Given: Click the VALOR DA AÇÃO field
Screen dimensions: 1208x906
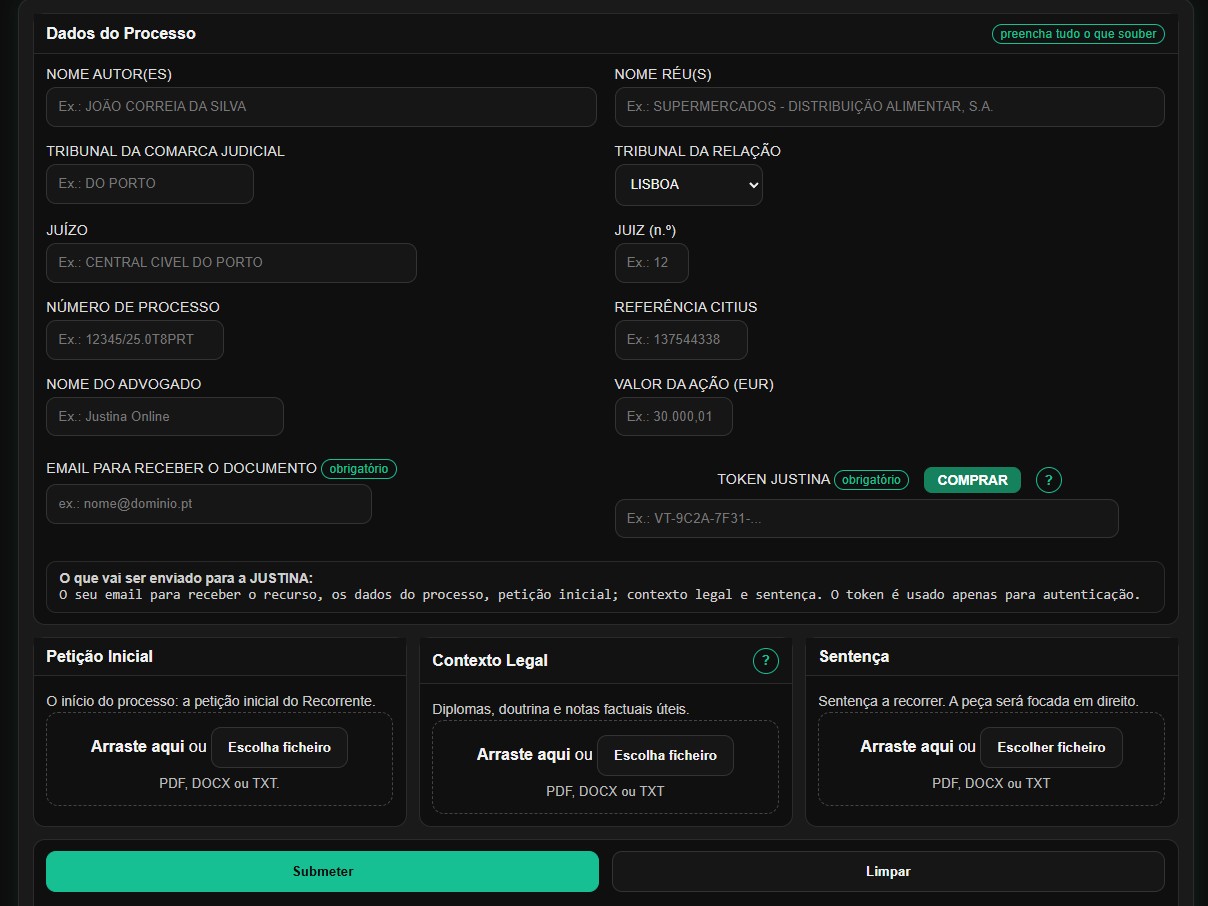Looking at the screenshot, I should pos(673,416).
